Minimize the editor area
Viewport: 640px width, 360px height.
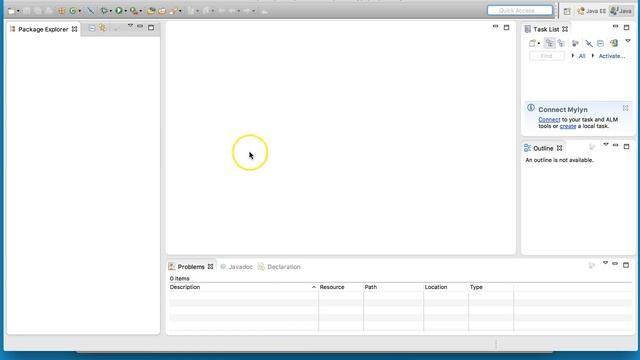pyautogui.click(x=495, y=27)
